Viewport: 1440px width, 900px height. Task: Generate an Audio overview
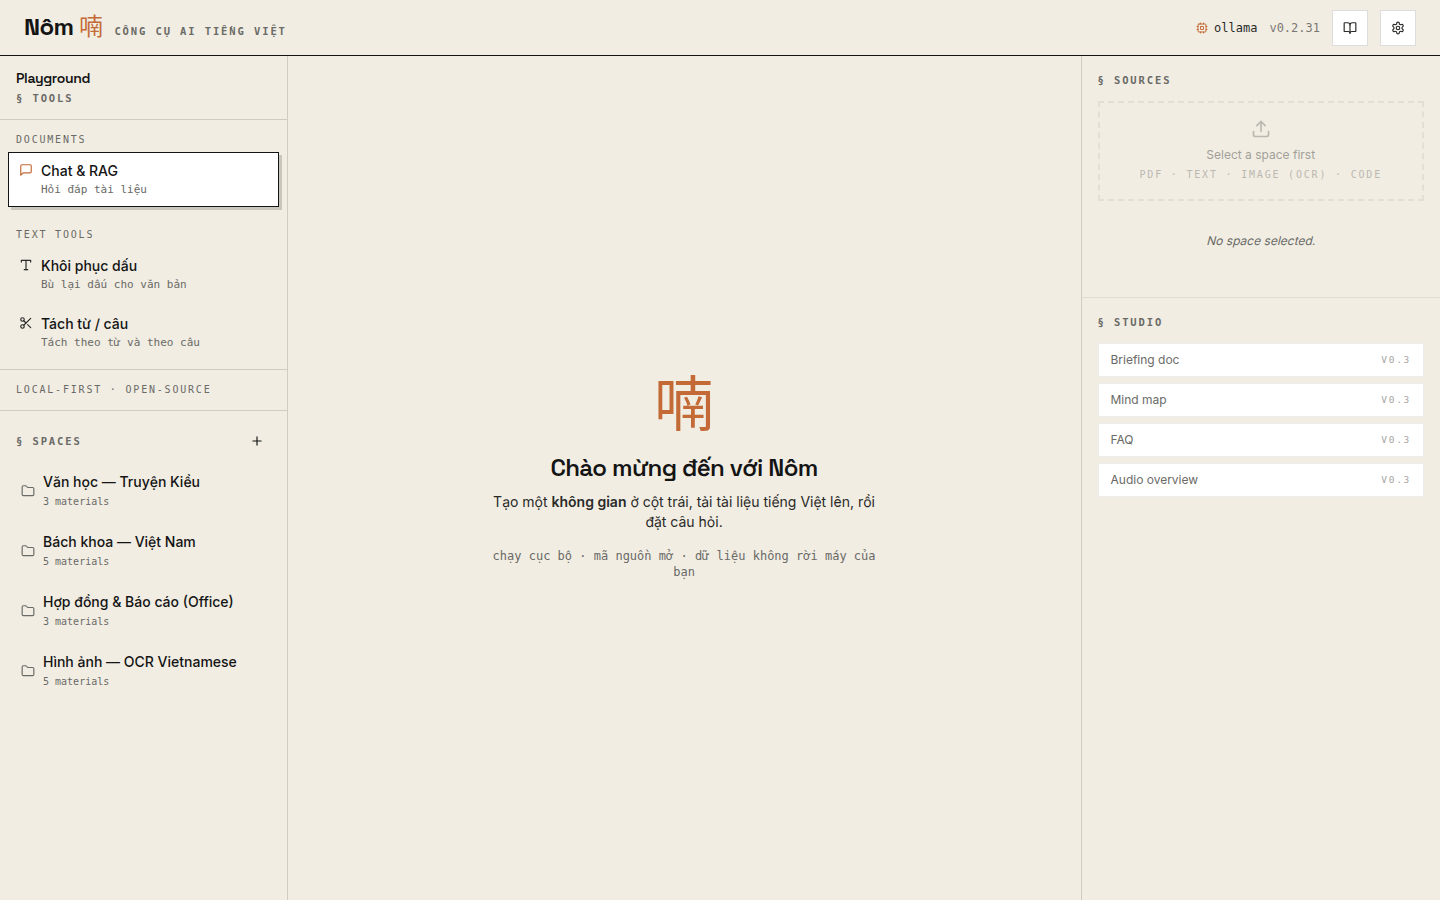[x=1261, y=480]
